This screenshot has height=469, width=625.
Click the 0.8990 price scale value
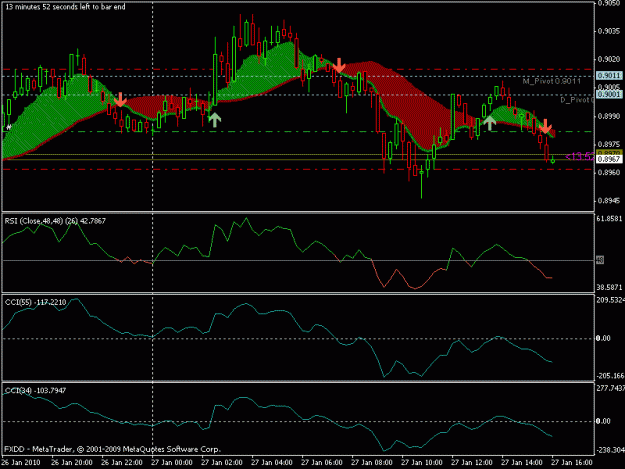(x=609, y=116)
